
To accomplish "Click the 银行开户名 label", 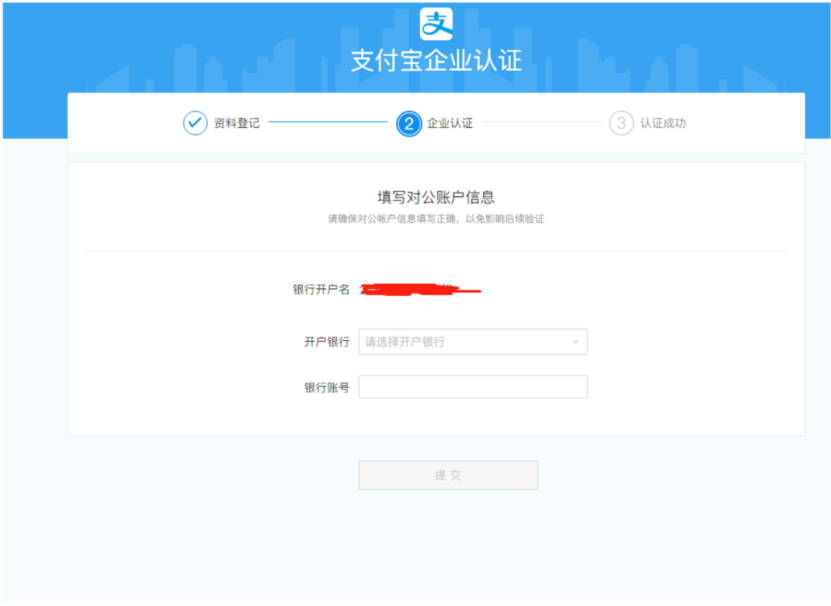I will pos(321,289).
